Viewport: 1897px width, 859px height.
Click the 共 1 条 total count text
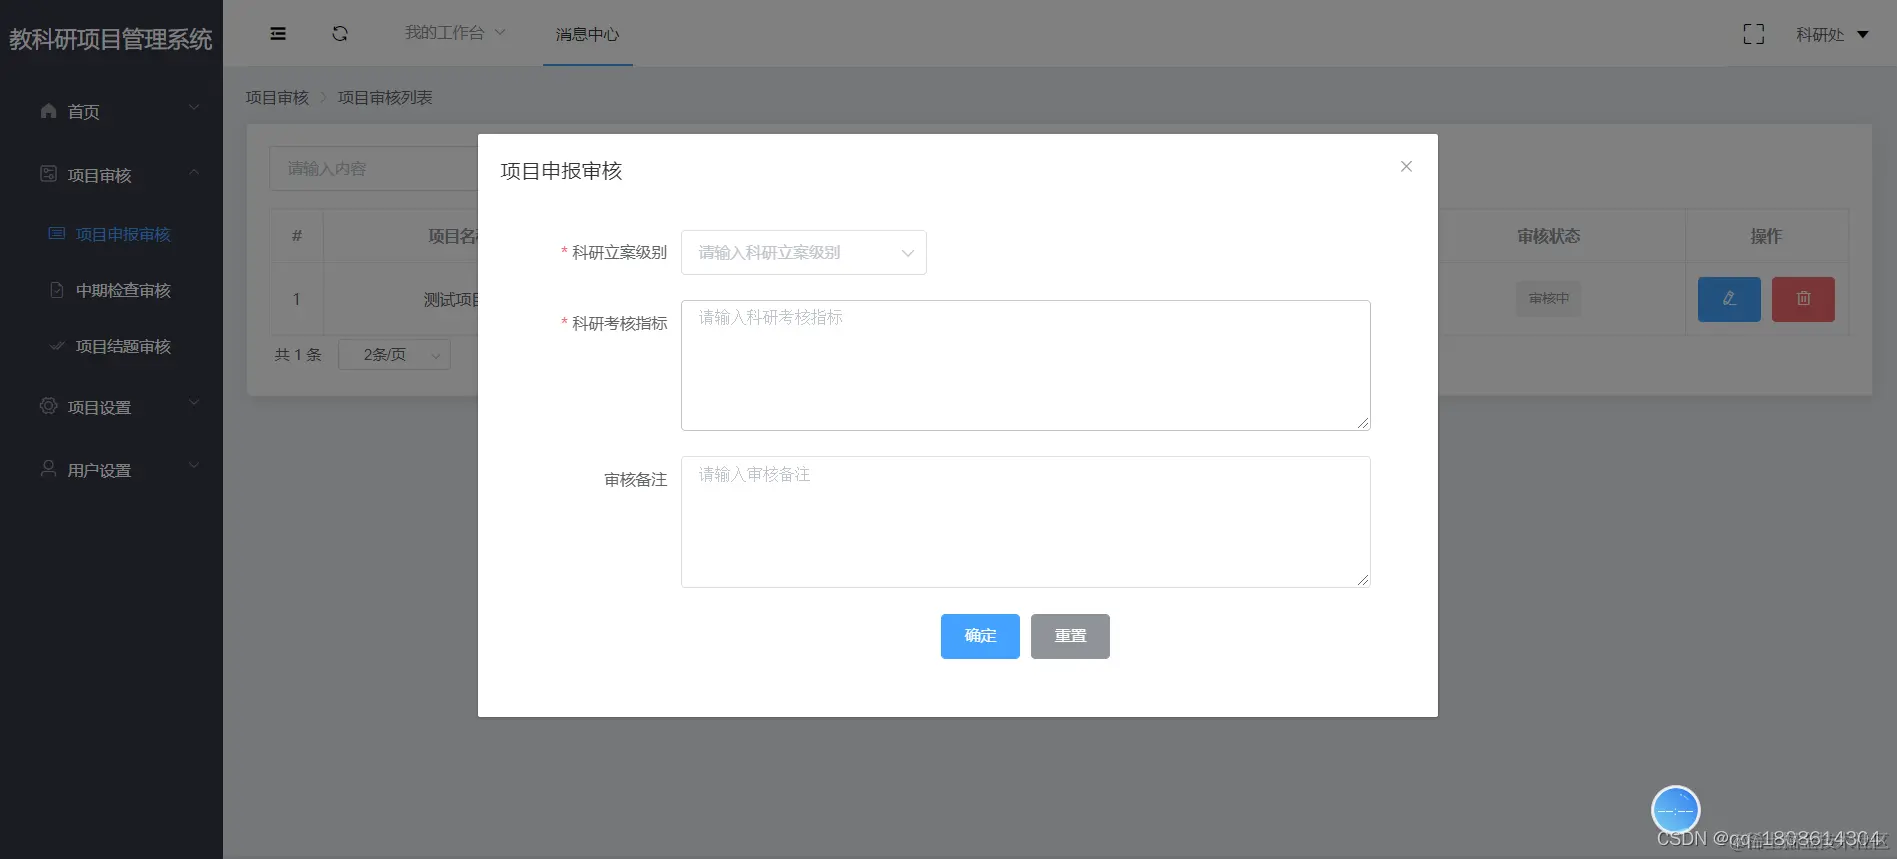[298, 355]
